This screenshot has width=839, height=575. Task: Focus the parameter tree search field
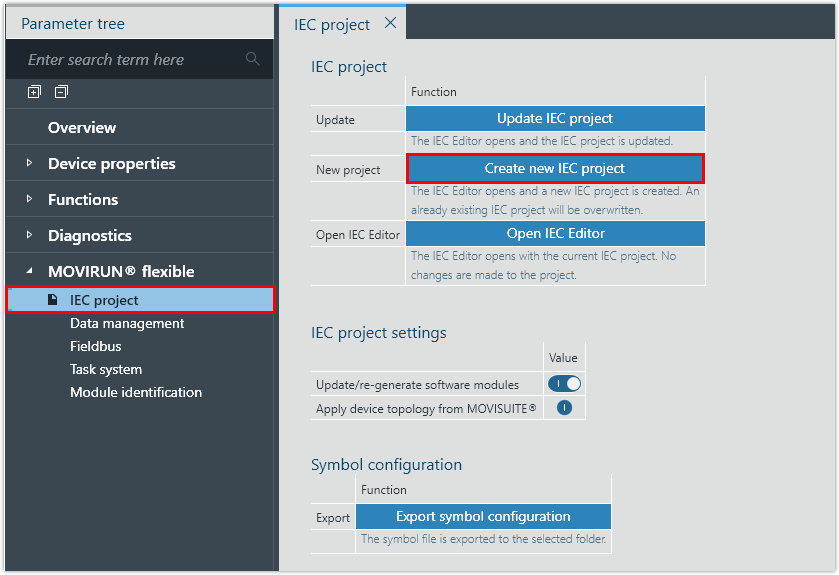[130, 60]
